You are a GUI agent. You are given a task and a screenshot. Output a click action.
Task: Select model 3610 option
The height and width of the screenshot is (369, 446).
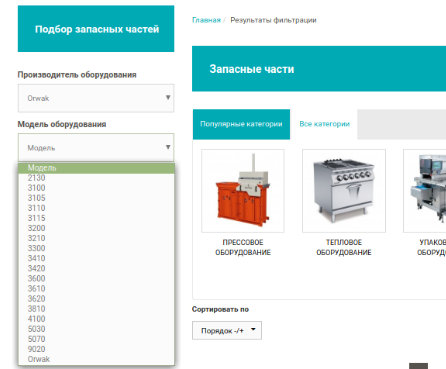tap(96, 289)
